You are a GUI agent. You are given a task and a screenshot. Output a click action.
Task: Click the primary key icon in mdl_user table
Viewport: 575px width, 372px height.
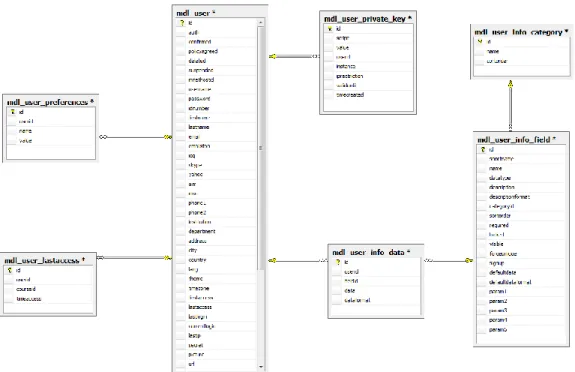(182, 23)
